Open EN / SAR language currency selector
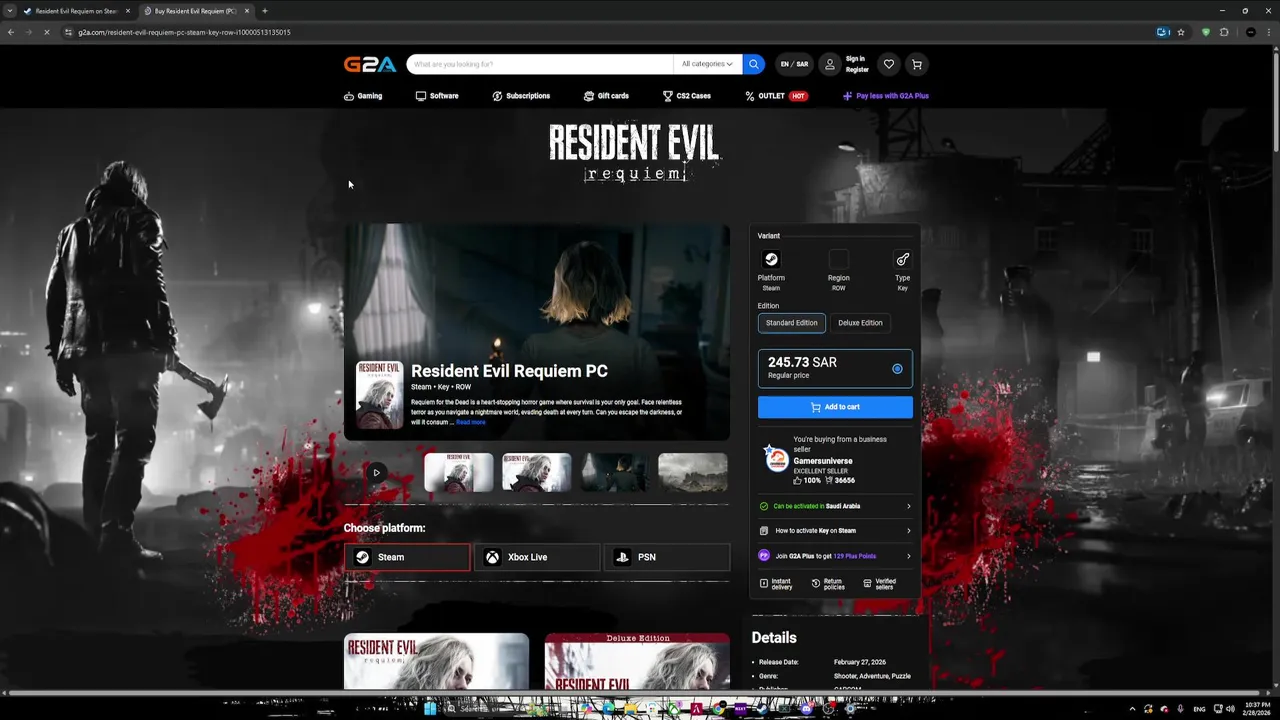The width and height of the screenshot is (1280, 720). [794, 64]
